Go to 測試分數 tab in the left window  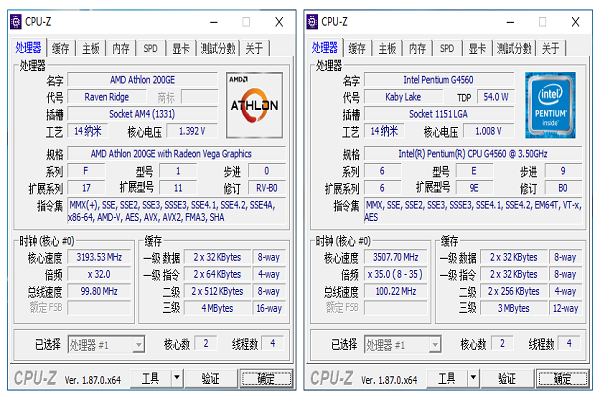(218, 48)
